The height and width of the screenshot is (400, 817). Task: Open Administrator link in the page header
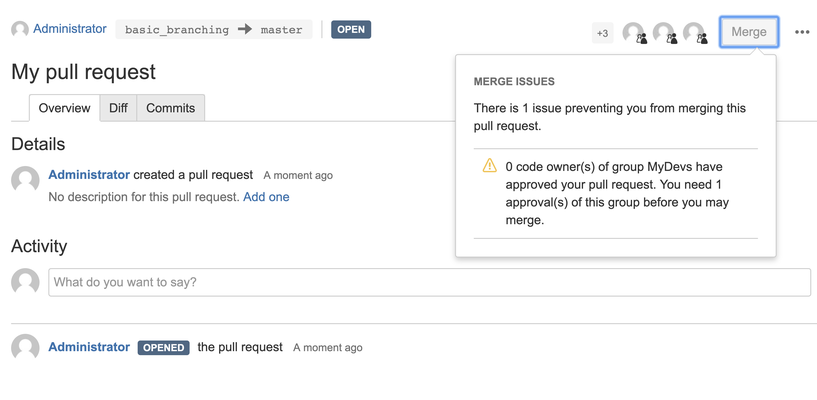tap(70, 29)
